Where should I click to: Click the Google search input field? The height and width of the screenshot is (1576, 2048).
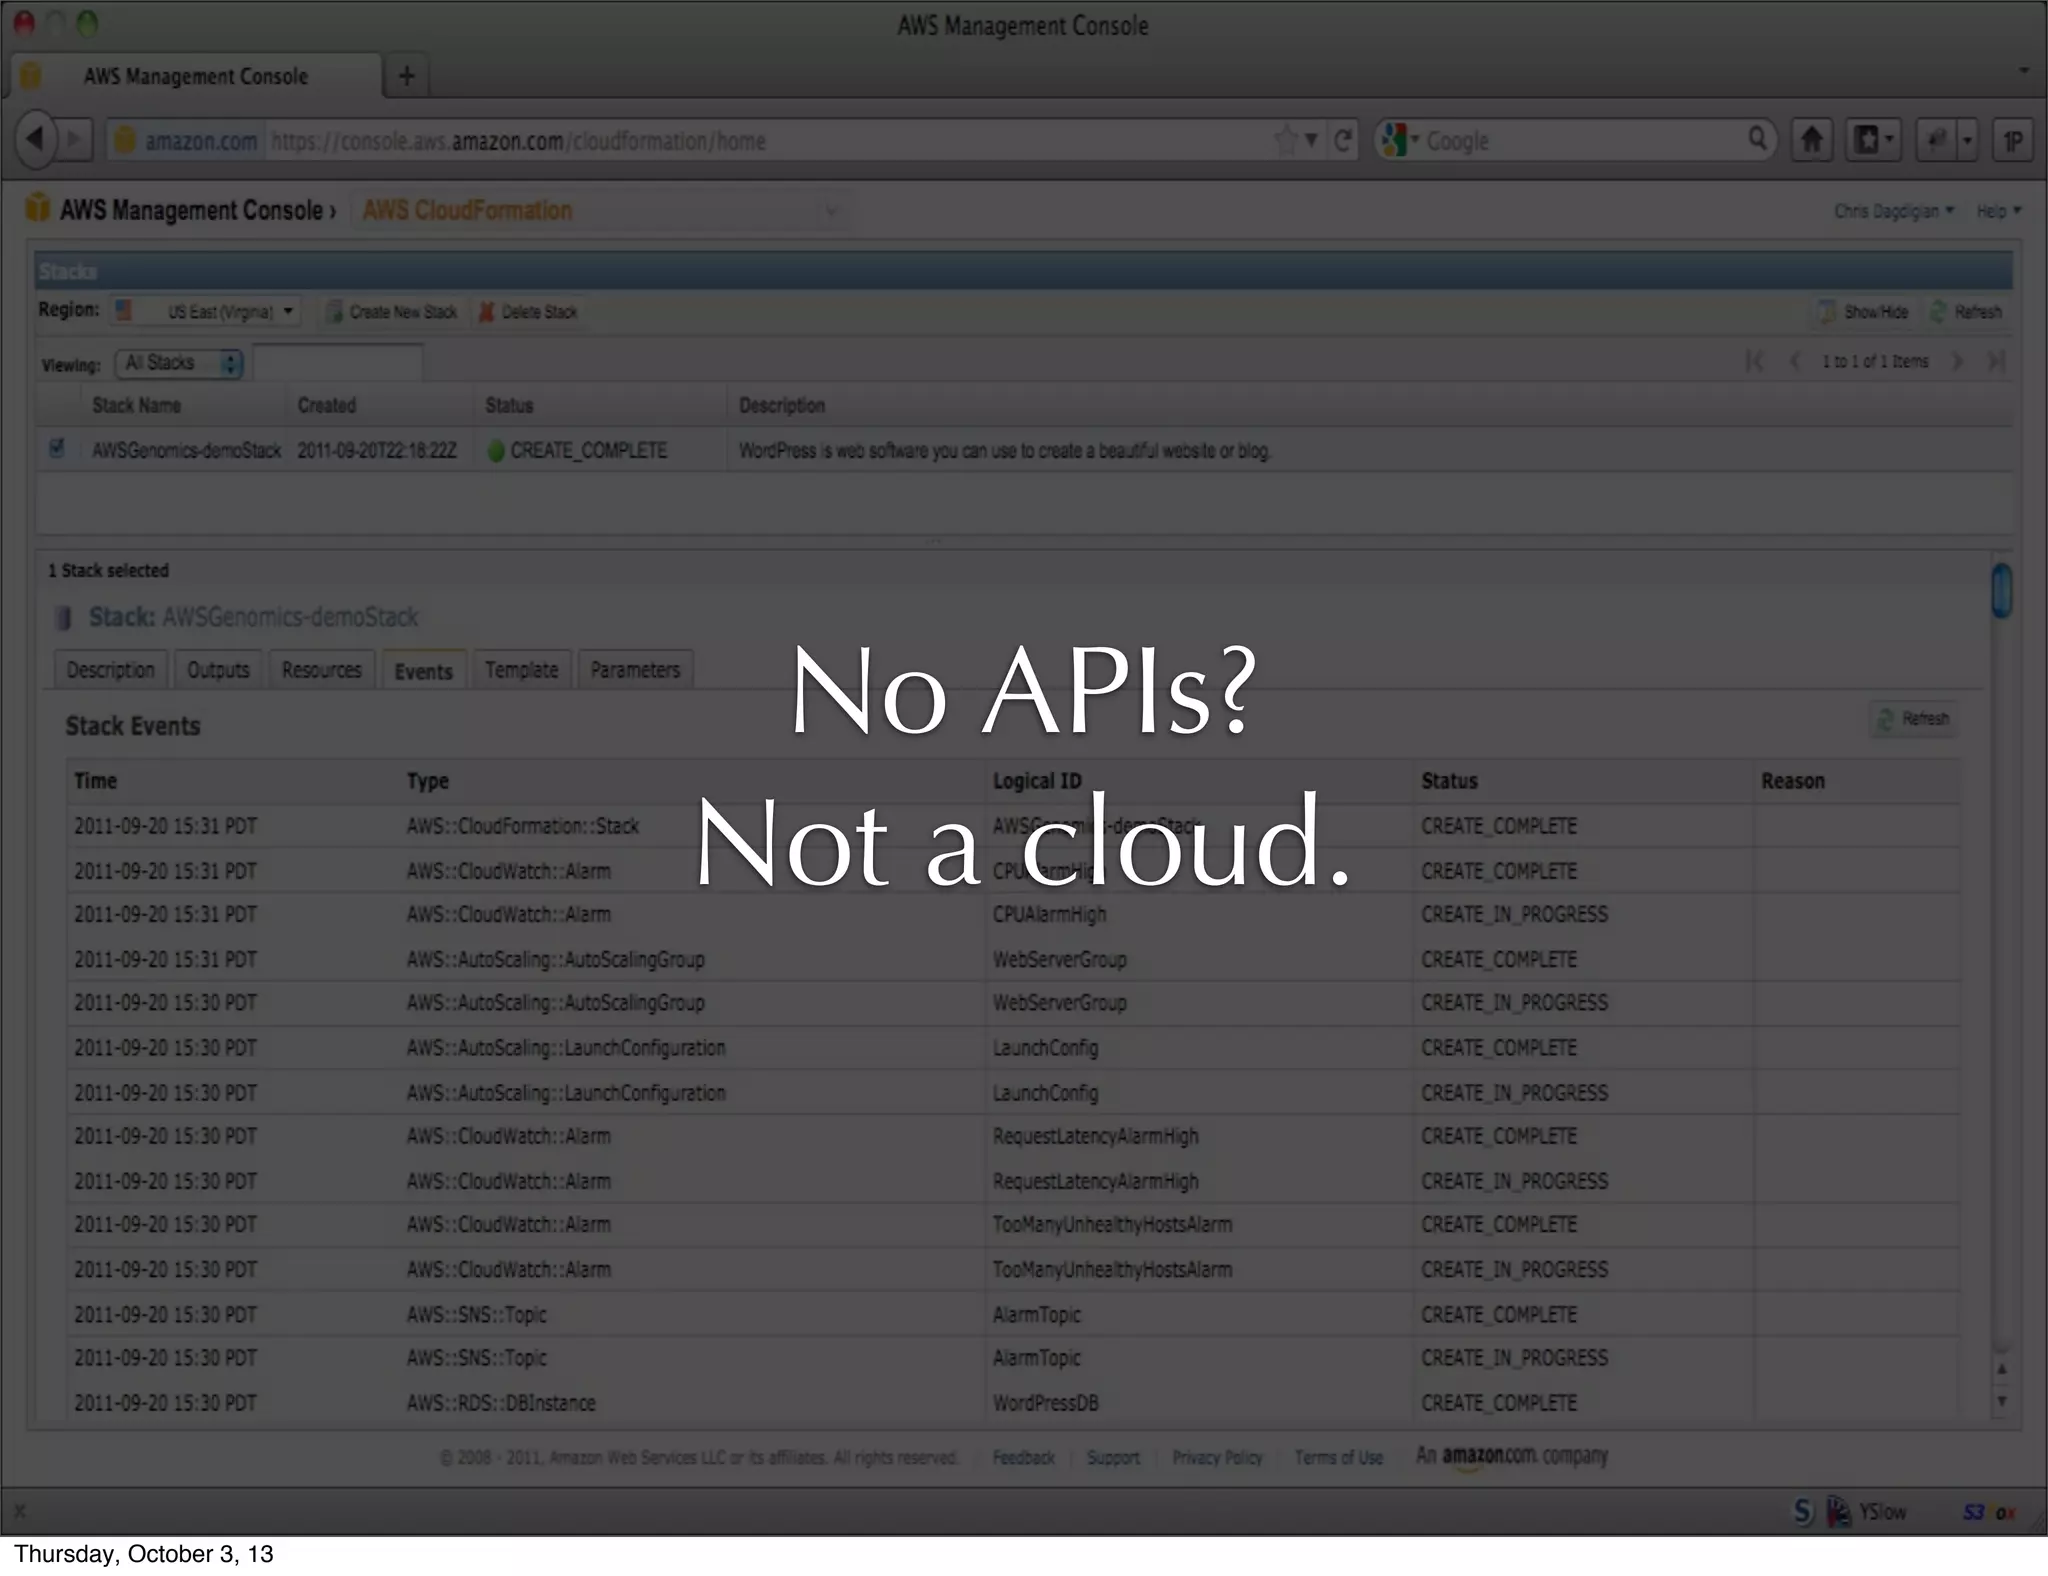click(1583, 141)
